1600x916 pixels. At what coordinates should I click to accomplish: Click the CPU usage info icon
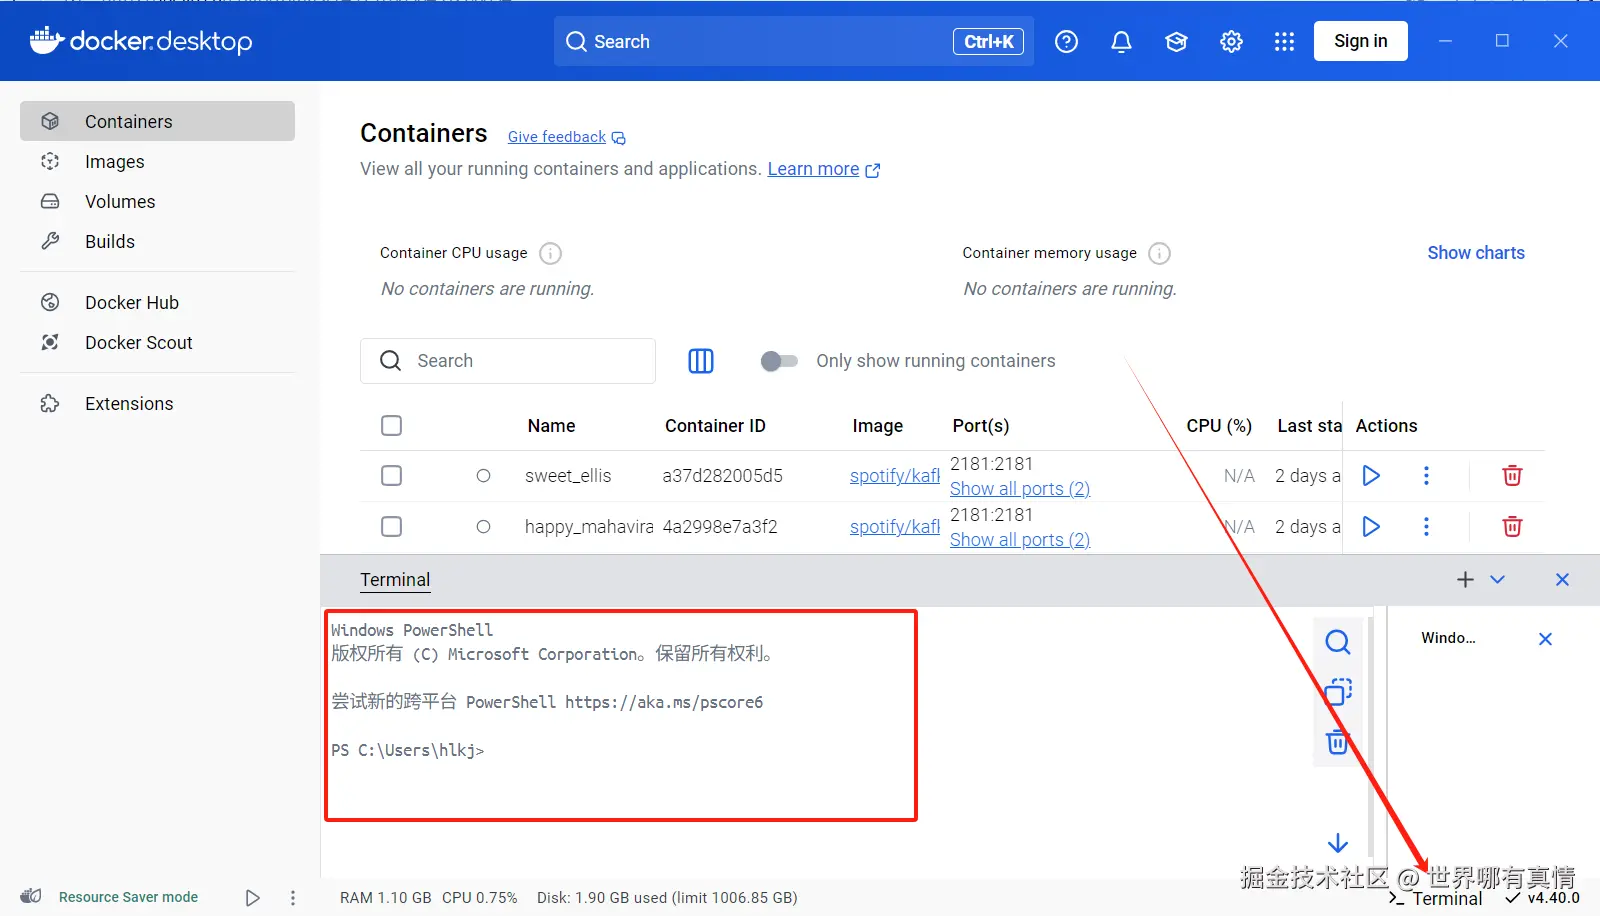pos(550,253)
